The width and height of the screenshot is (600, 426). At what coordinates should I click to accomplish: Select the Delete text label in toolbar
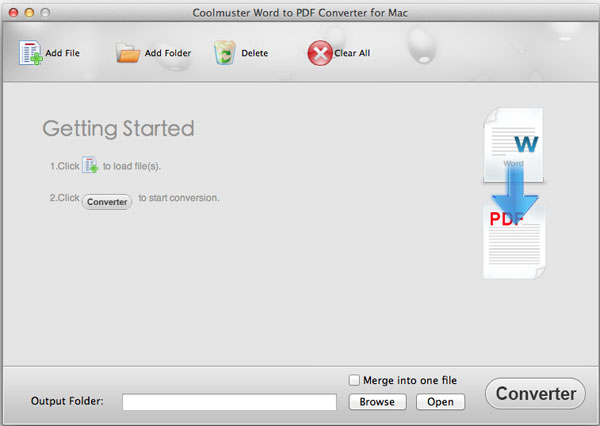point(255,53)
